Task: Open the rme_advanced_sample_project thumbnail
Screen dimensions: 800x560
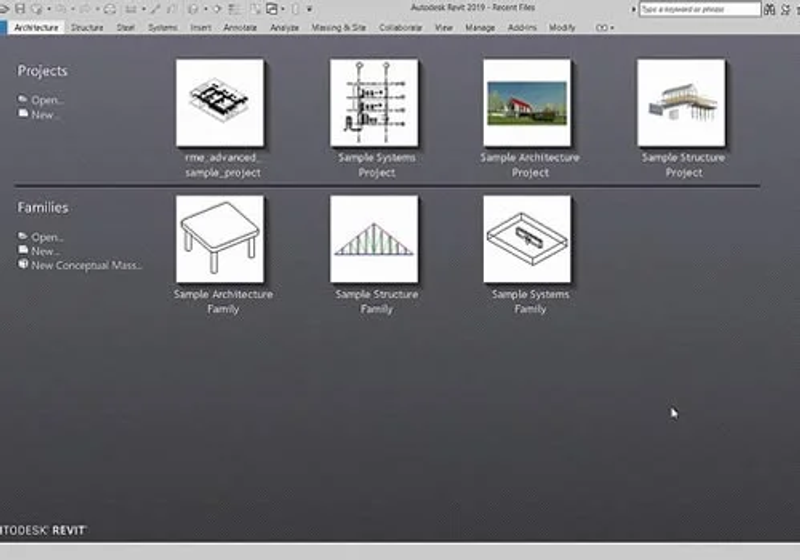Action: click(220, 103)
